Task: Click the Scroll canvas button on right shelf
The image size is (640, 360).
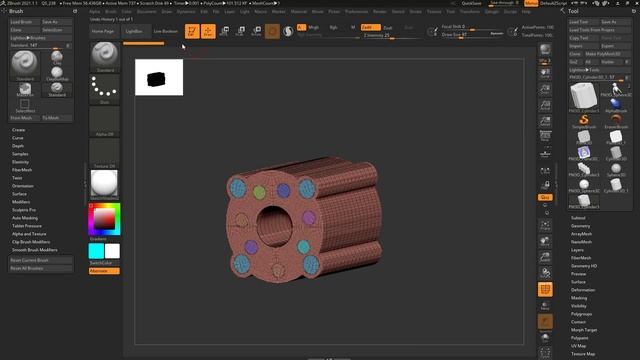Action: [x=545, y=73]
